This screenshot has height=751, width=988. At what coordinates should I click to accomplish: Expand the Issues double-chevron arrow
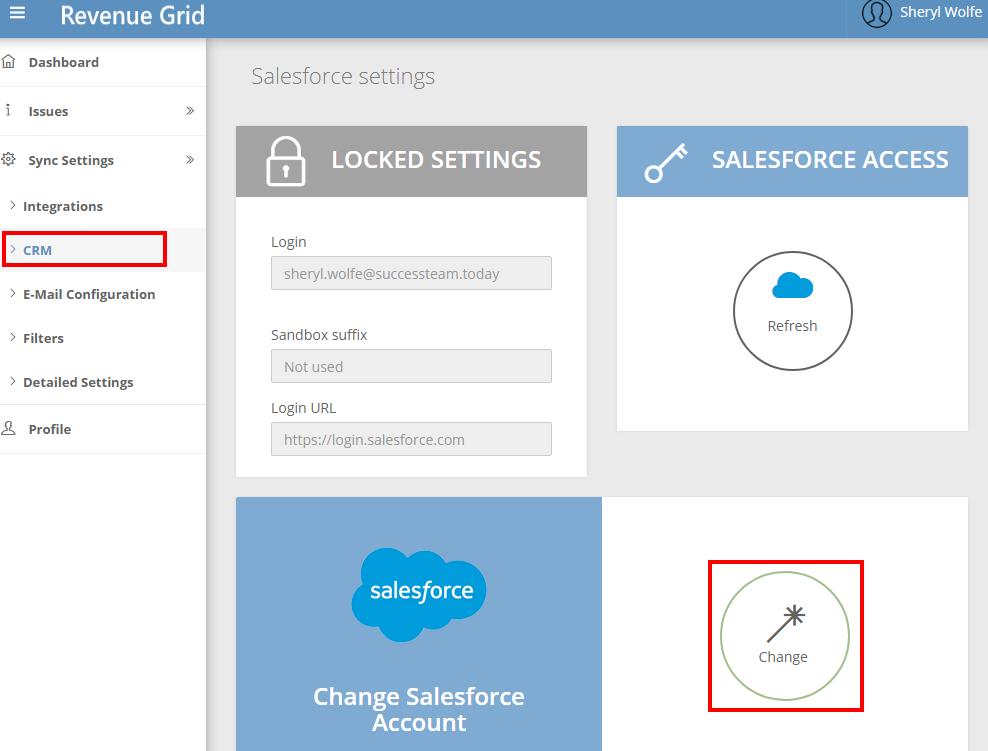click(x=190, y=111)
